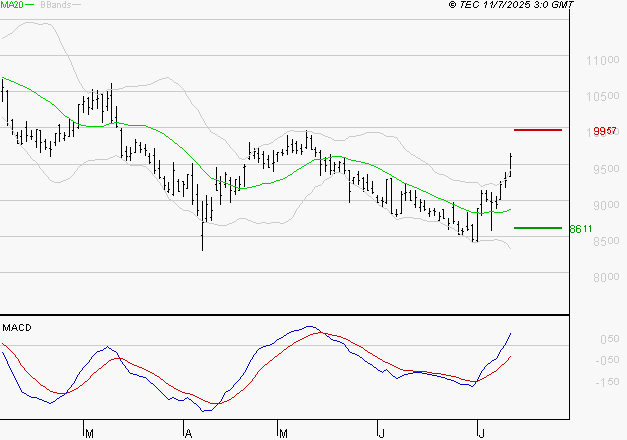Click the latest price bar at far right

[x=511, y=164]
